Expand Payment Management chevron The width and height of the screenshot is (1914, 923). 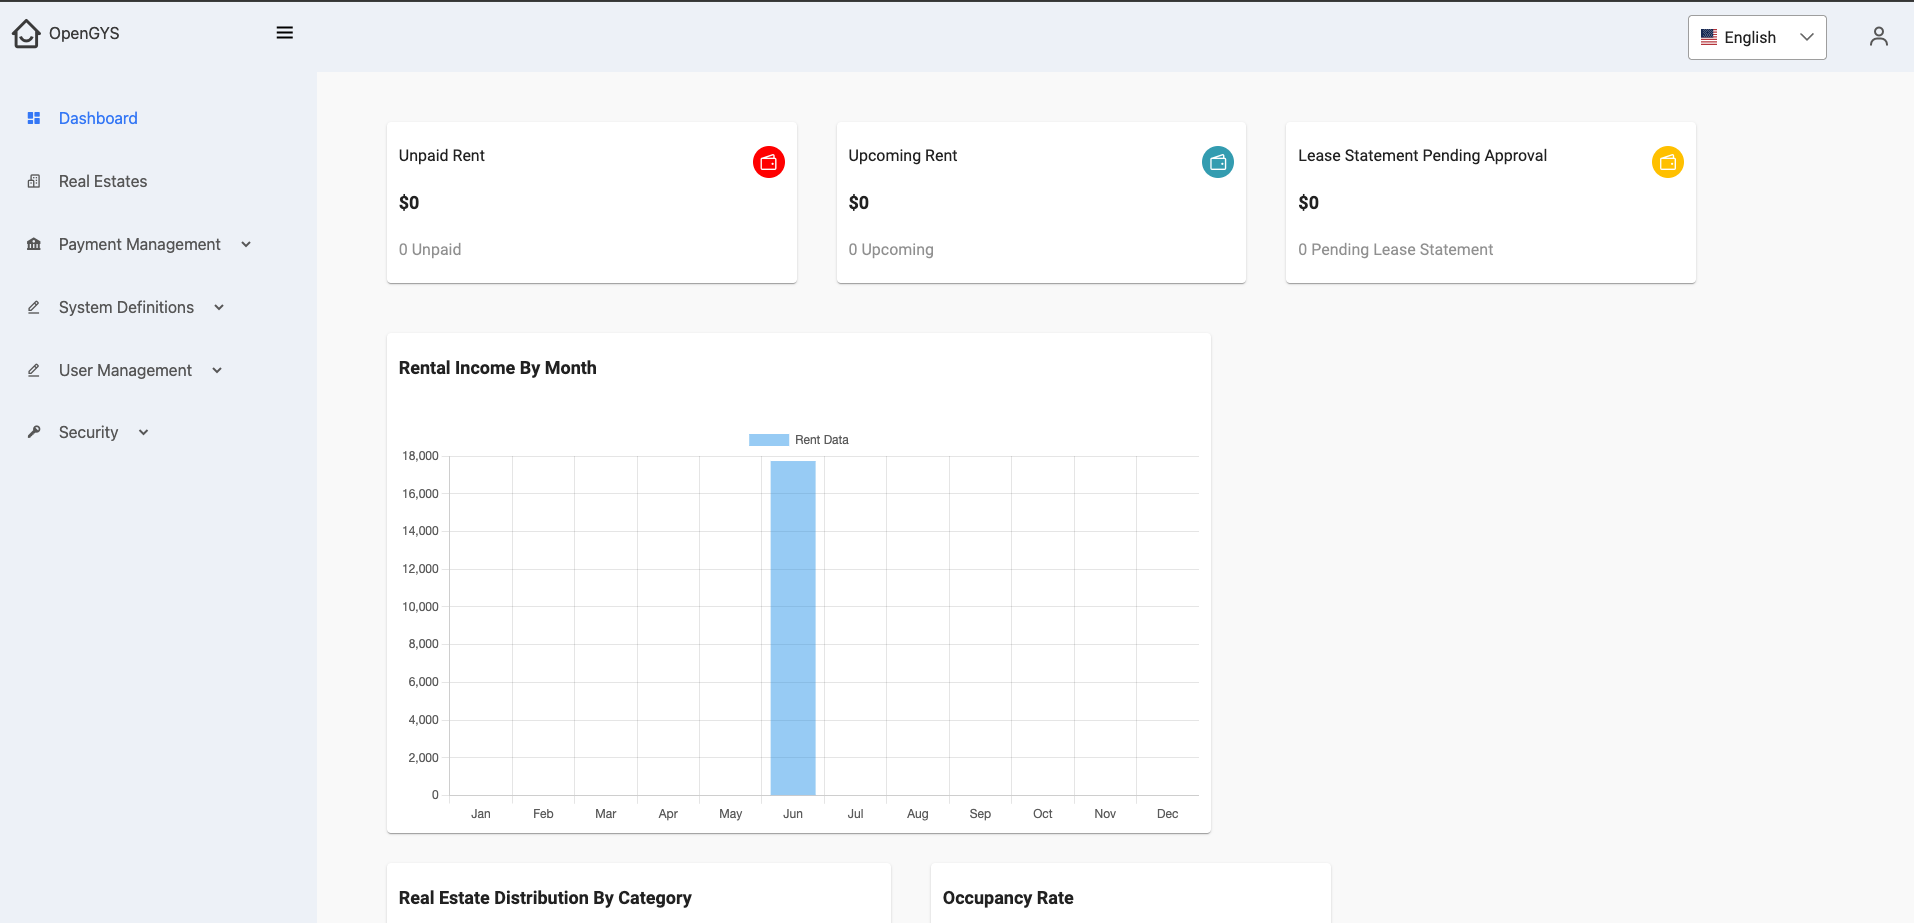tap(246, 245)
